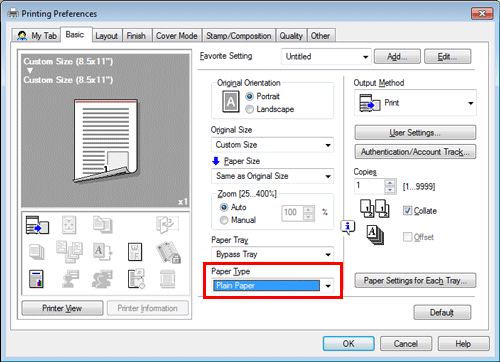This screenshot has width=500, height=362.
Task: Toggle the Collate checkbox
Action: [407, 210]
